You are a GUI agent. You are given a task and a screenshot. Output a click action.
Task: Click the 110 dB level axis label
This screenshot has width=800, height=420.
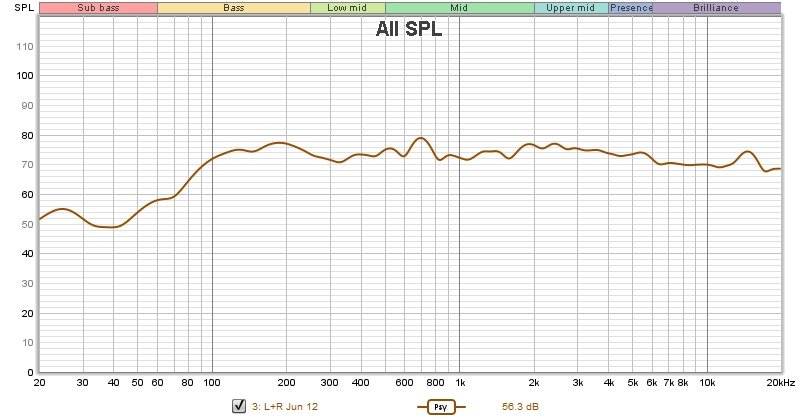25,47
